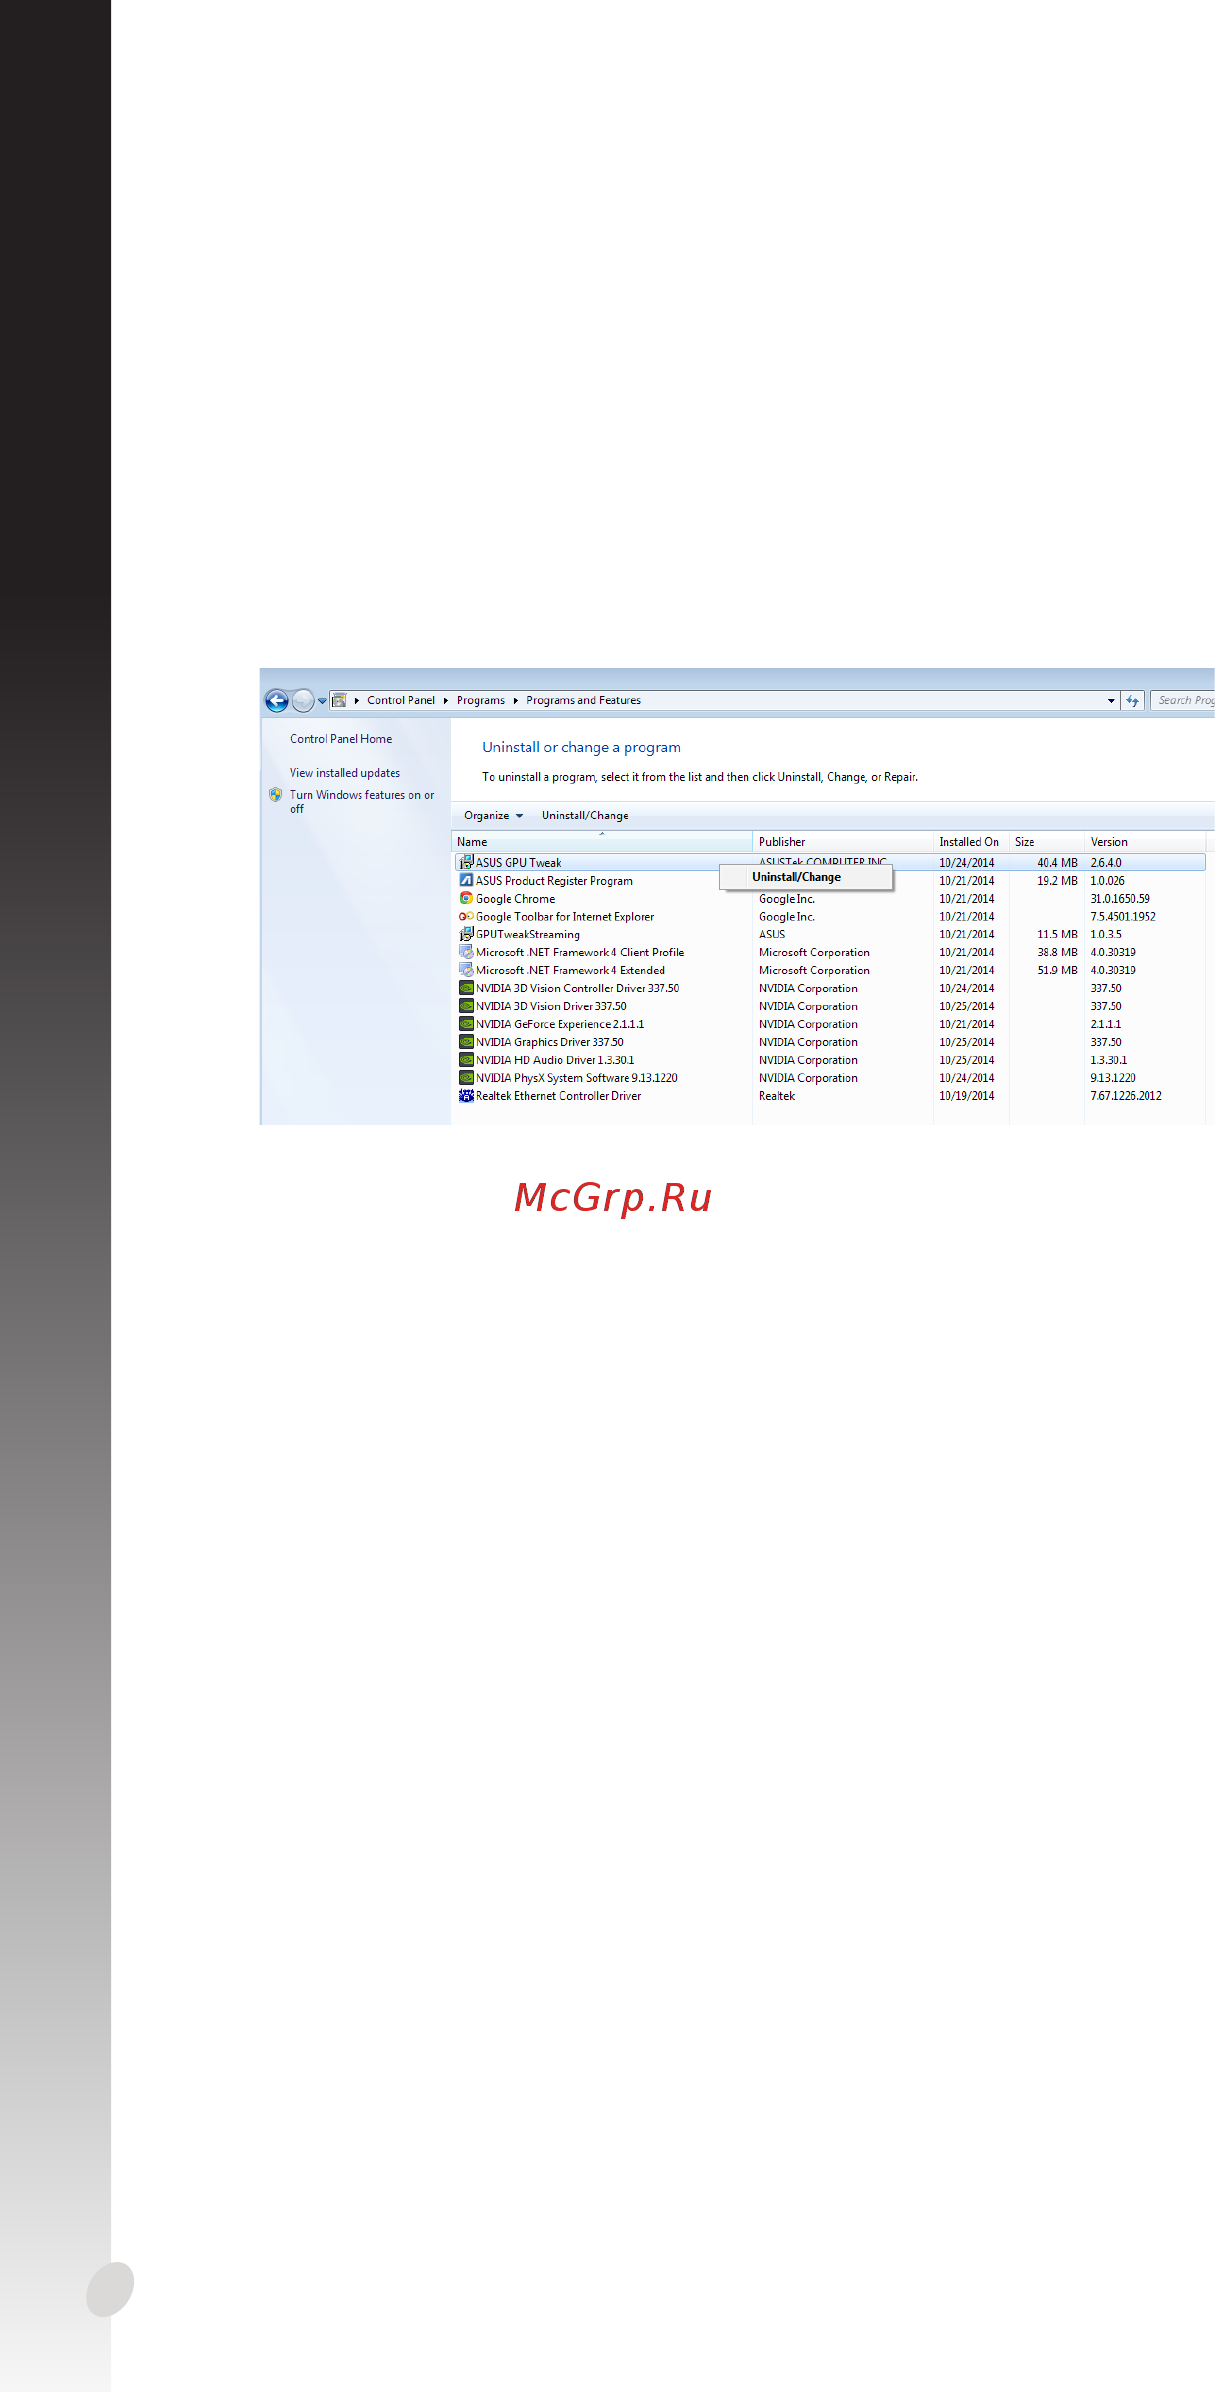The height and width of the screenshot is (2392, 1215).
Task: Click the 19.2 MB size value
Action: click(1057, 881)
